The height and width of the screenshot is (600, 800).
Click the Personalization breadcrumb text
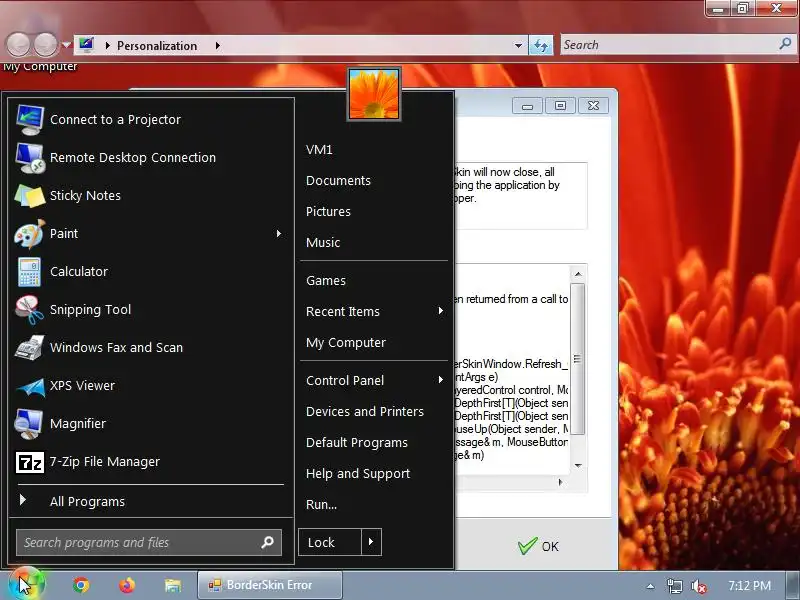[x=157, y=45]
